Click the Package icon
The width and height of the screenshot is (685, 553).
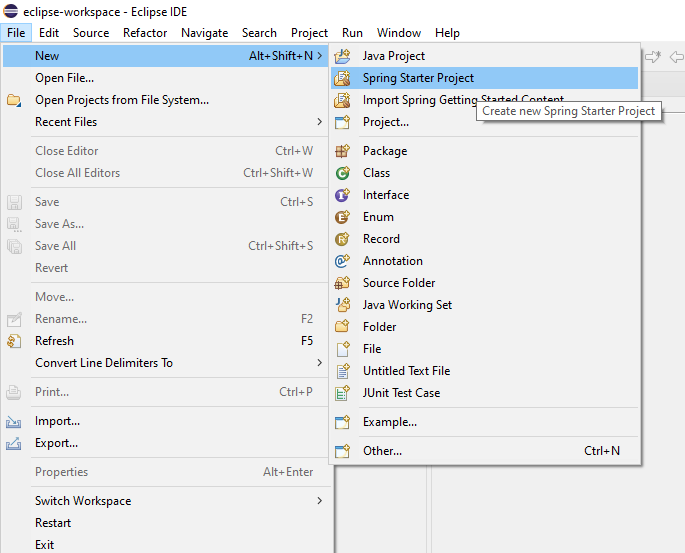(x=342, y=151)
